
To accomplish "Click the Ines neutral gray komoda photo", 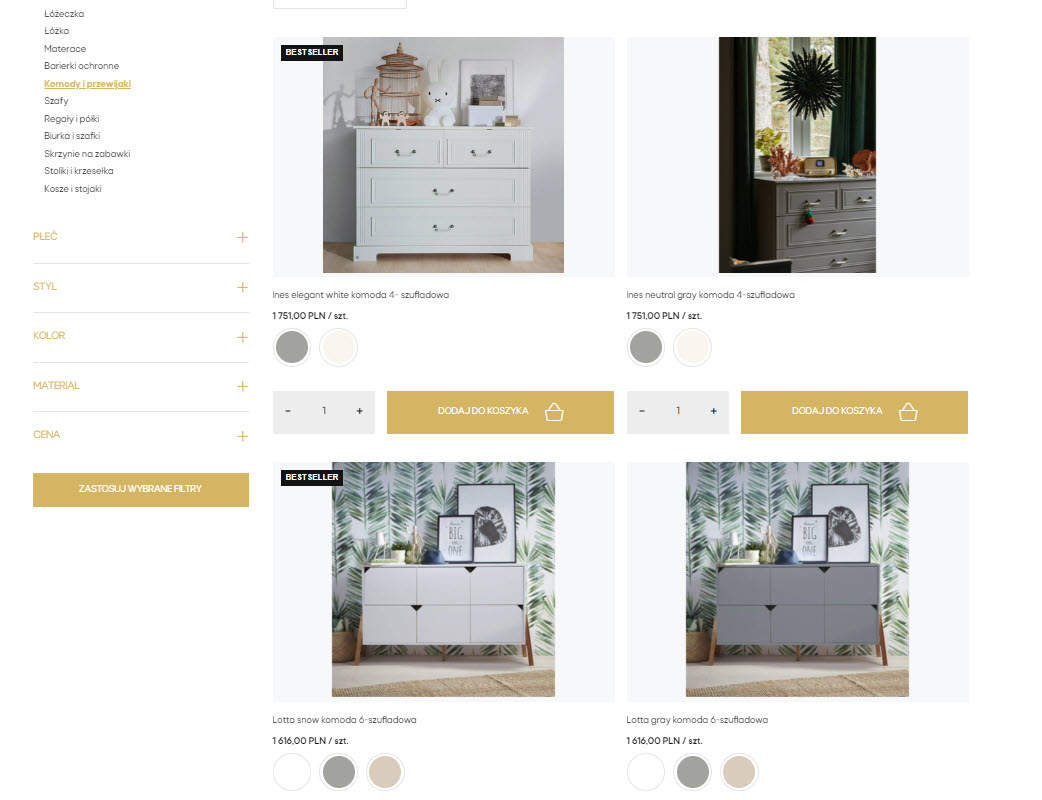I will pos(797,155).
